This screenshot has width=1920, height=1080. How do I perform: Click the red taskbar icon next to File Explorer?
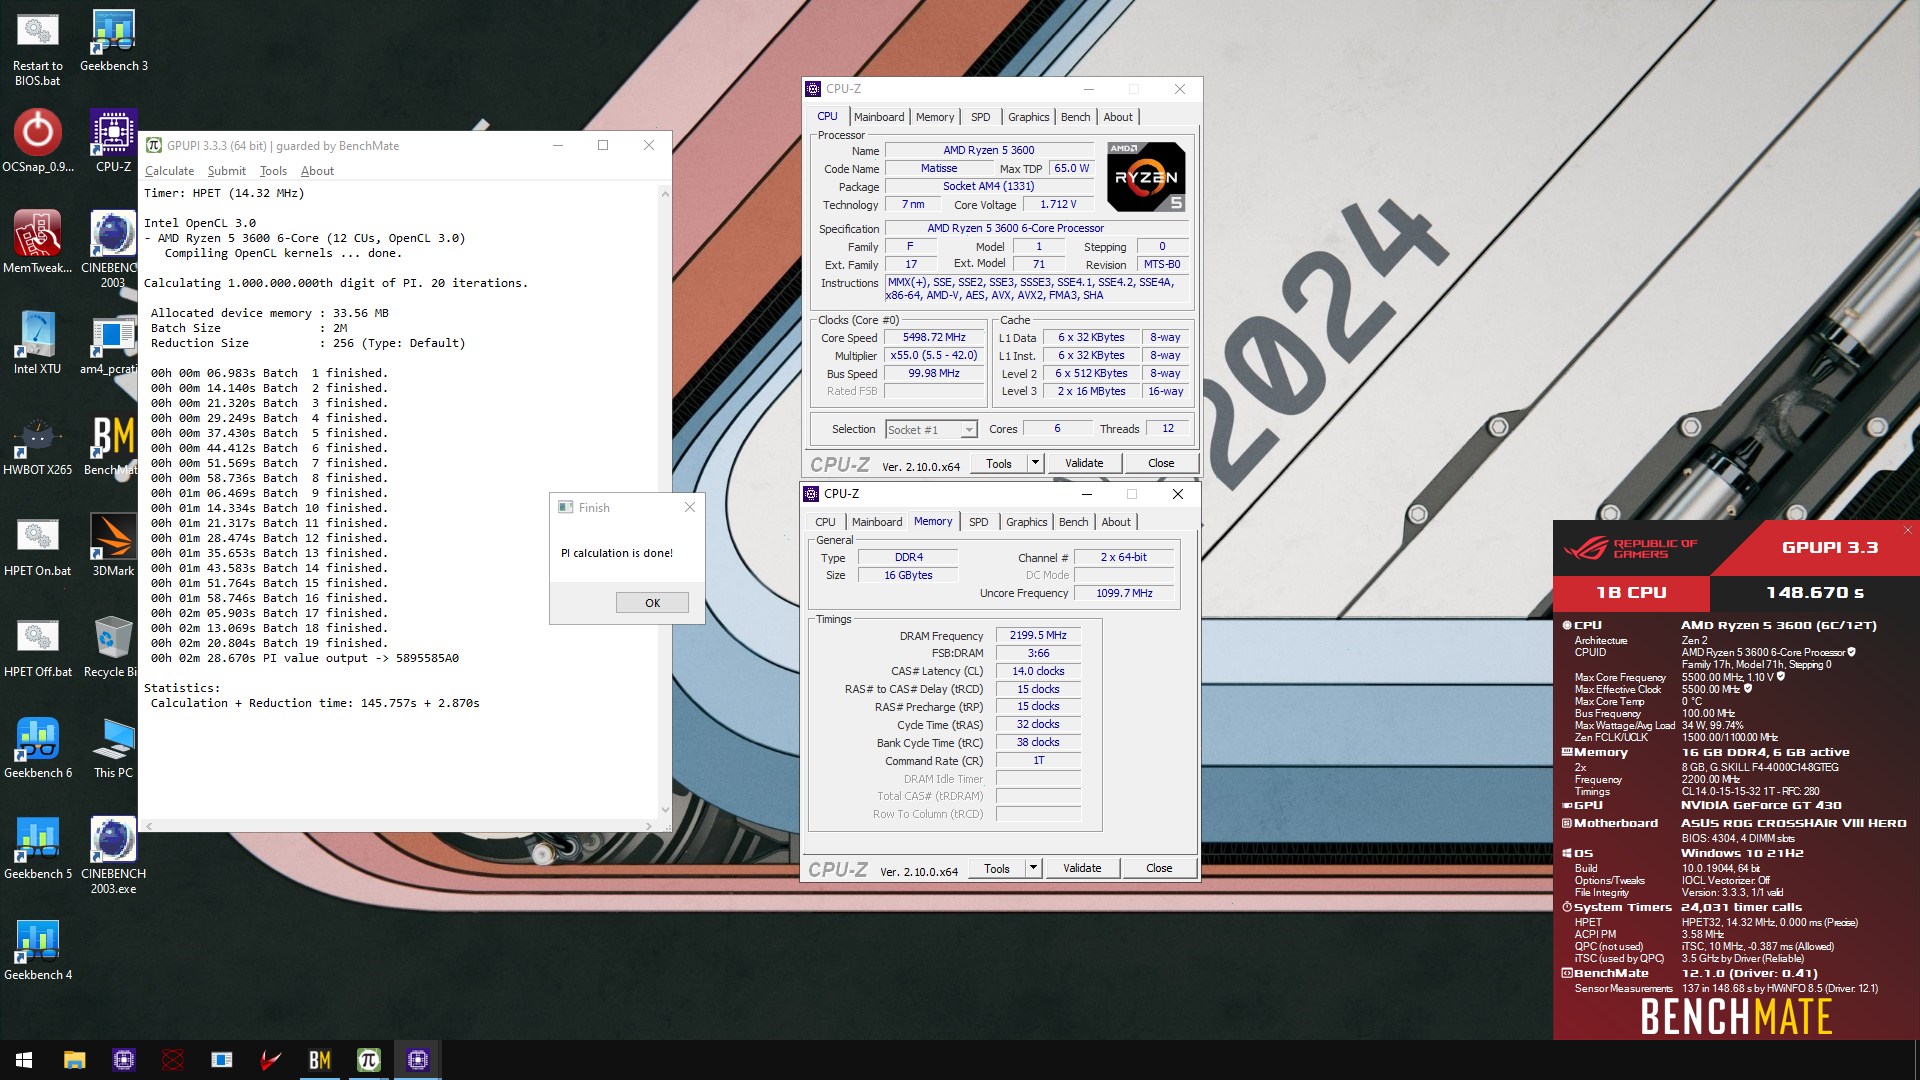[172, 1060]
